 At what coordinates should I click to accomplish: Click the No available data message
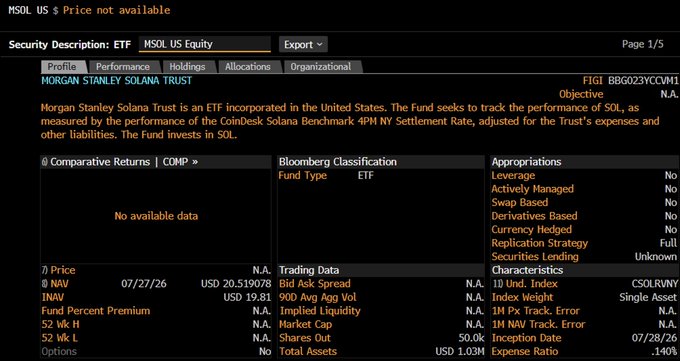coord(156,216)
